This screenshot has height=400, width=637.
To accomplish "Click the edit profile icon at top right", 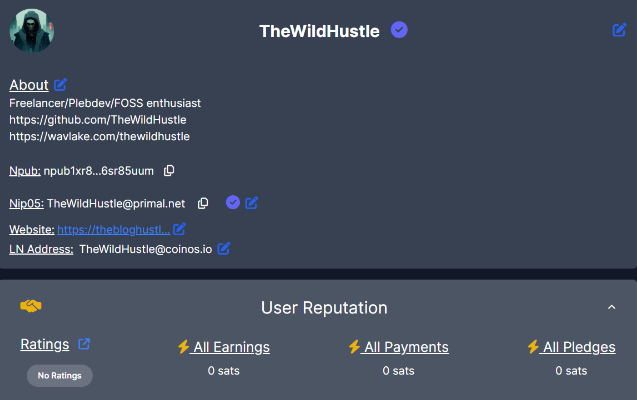I will (x=619, y=30).
